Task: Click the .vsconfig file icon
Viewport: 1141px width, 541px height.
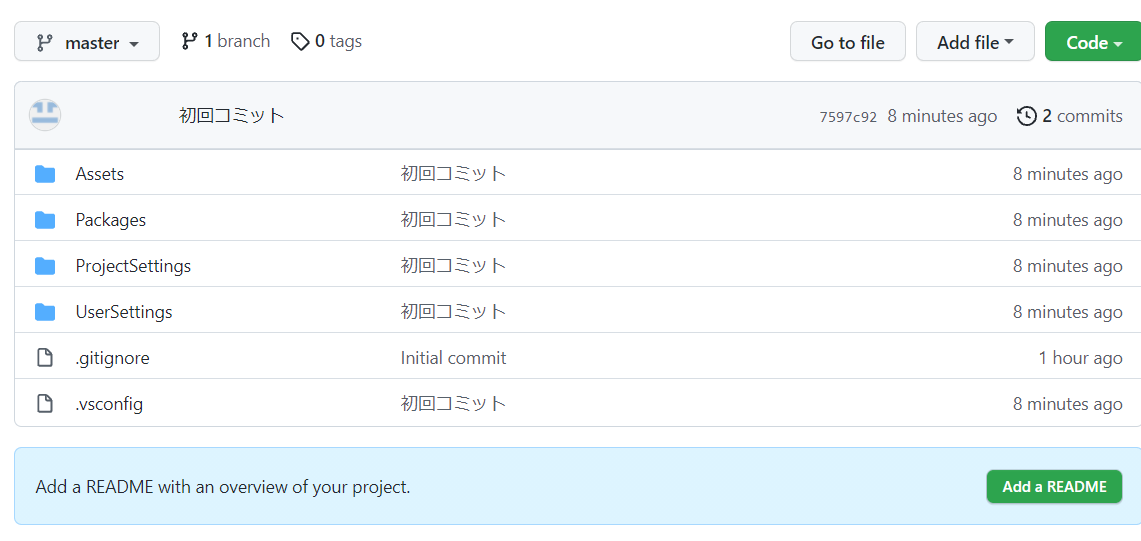Action: pyautogui.click(x=45, y=404)
